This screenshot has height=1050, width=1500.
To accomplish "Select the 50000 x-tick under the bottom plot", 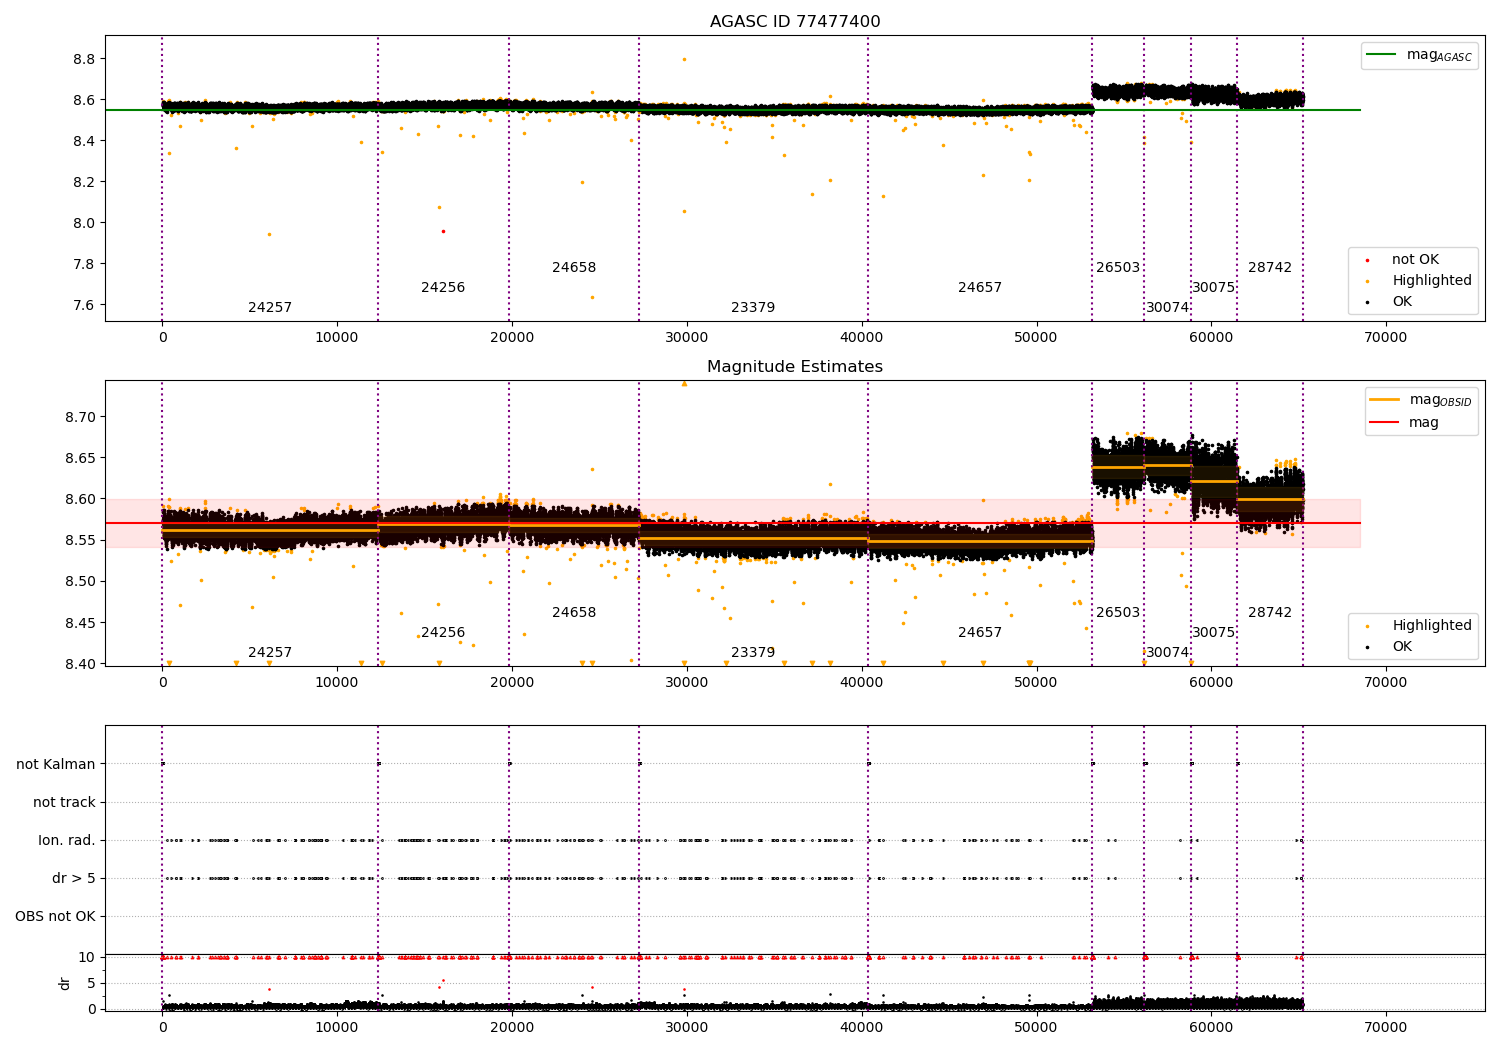I will [1036, 1028].
